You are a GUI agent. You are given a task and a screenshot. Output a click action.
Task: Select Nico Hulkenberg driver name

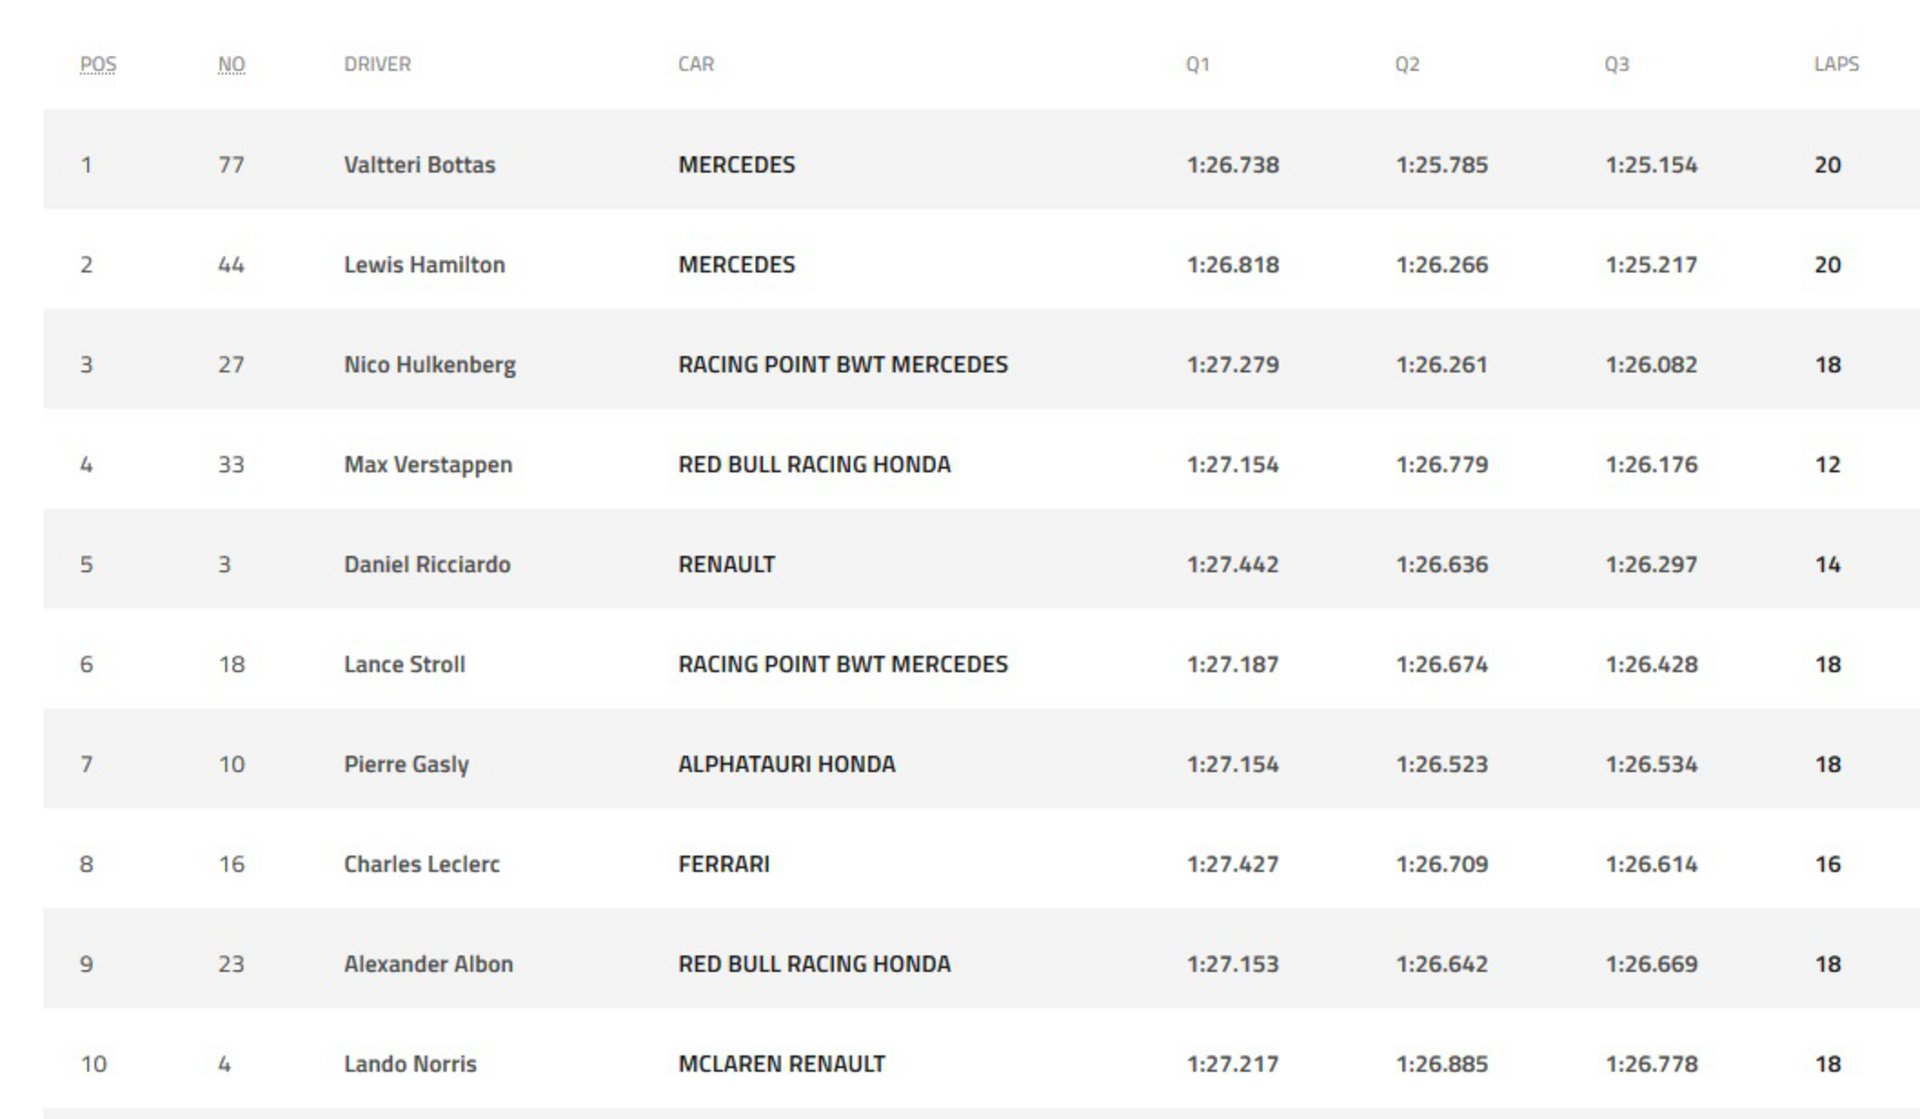(x=430, y=365)
